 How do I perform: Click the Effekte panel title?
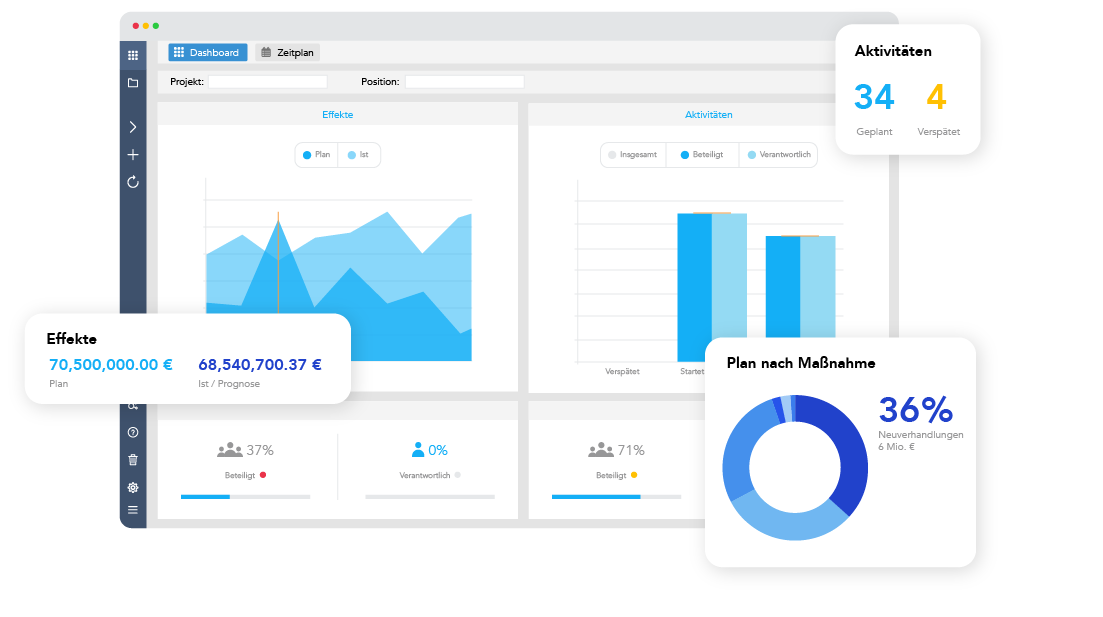(x=337, y=115)
